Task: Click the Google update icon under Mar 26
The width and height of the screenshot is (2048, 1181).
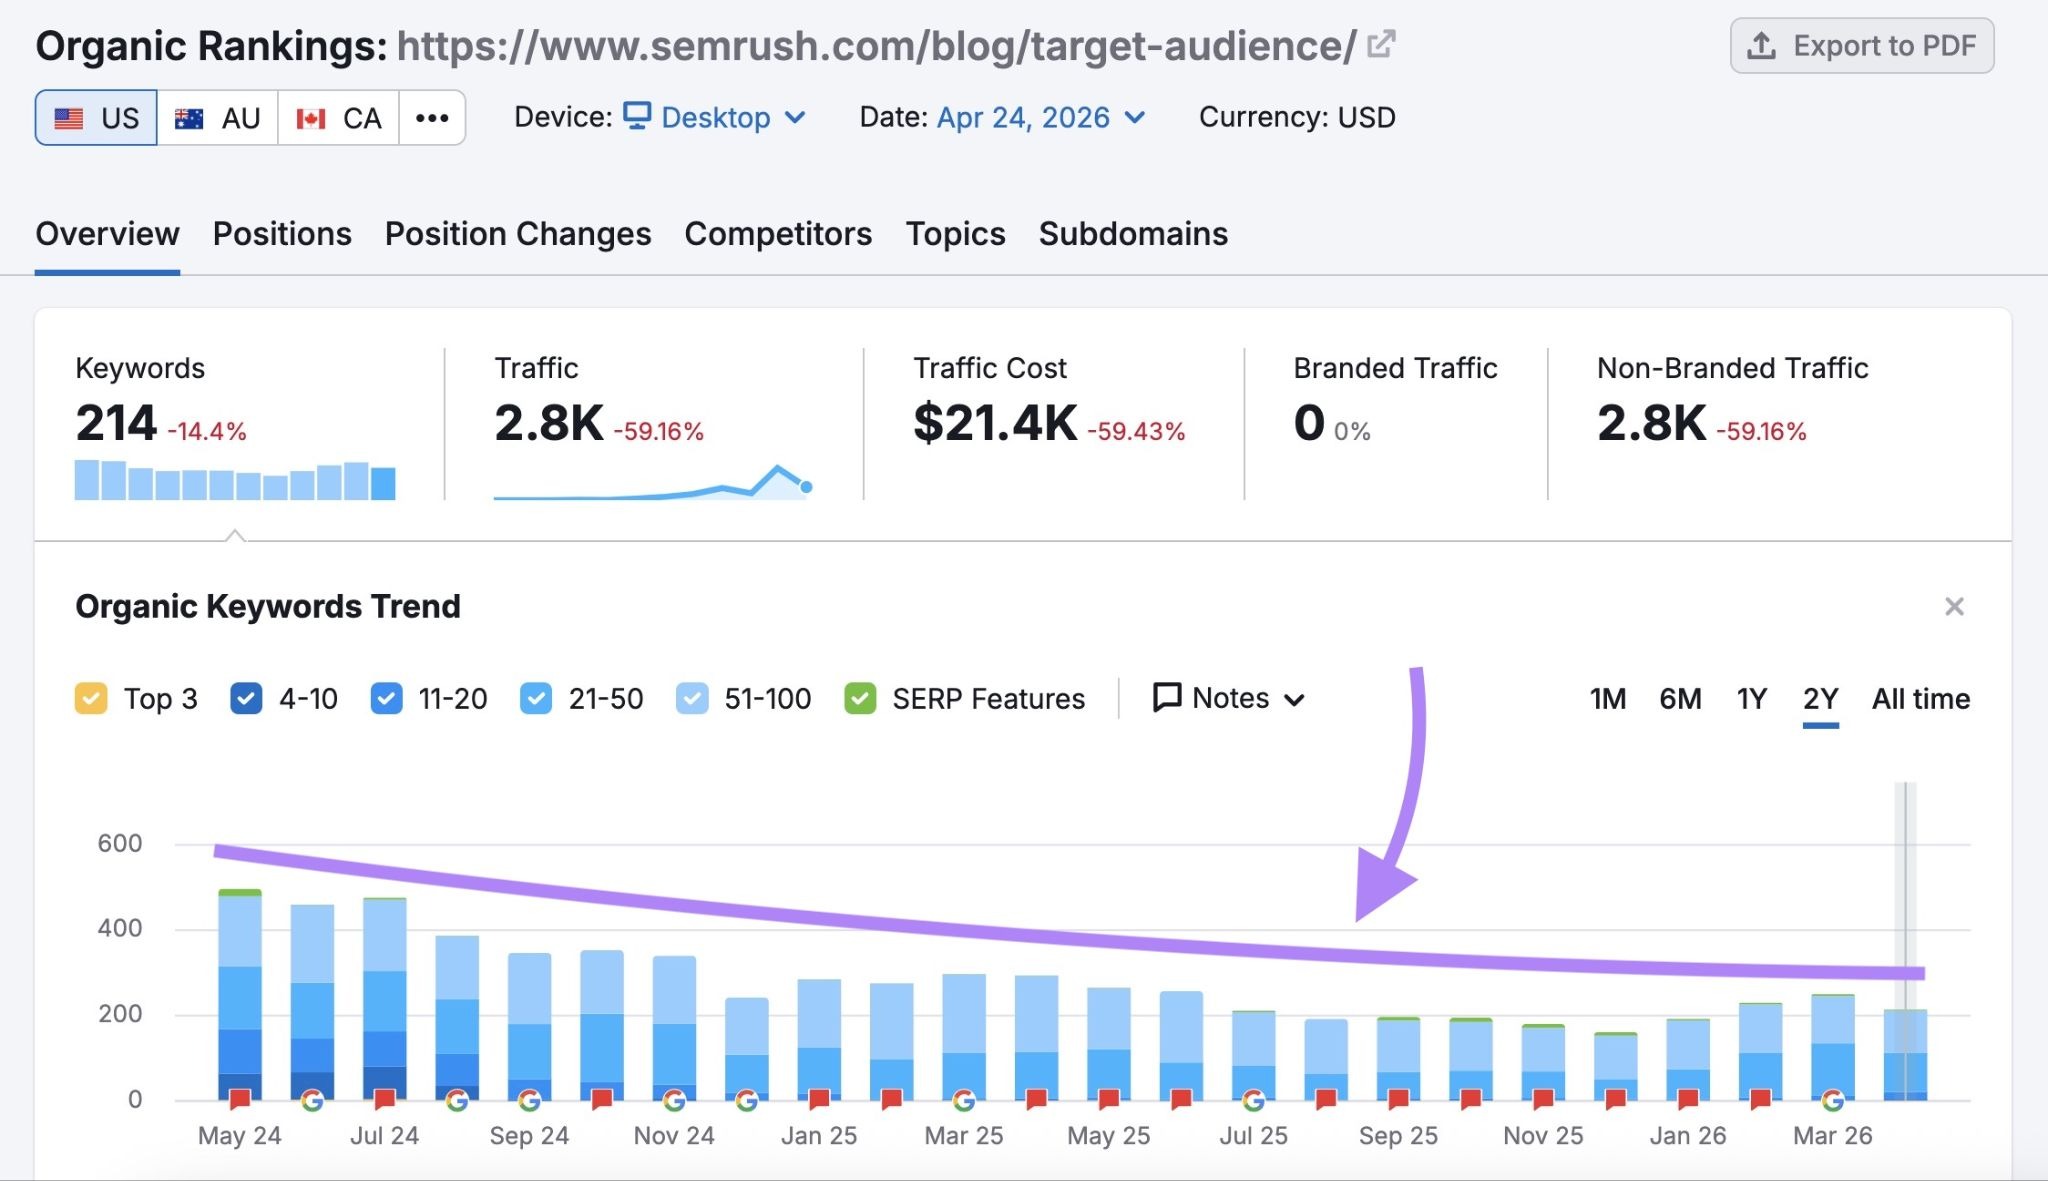Action: (1833, 1100)
